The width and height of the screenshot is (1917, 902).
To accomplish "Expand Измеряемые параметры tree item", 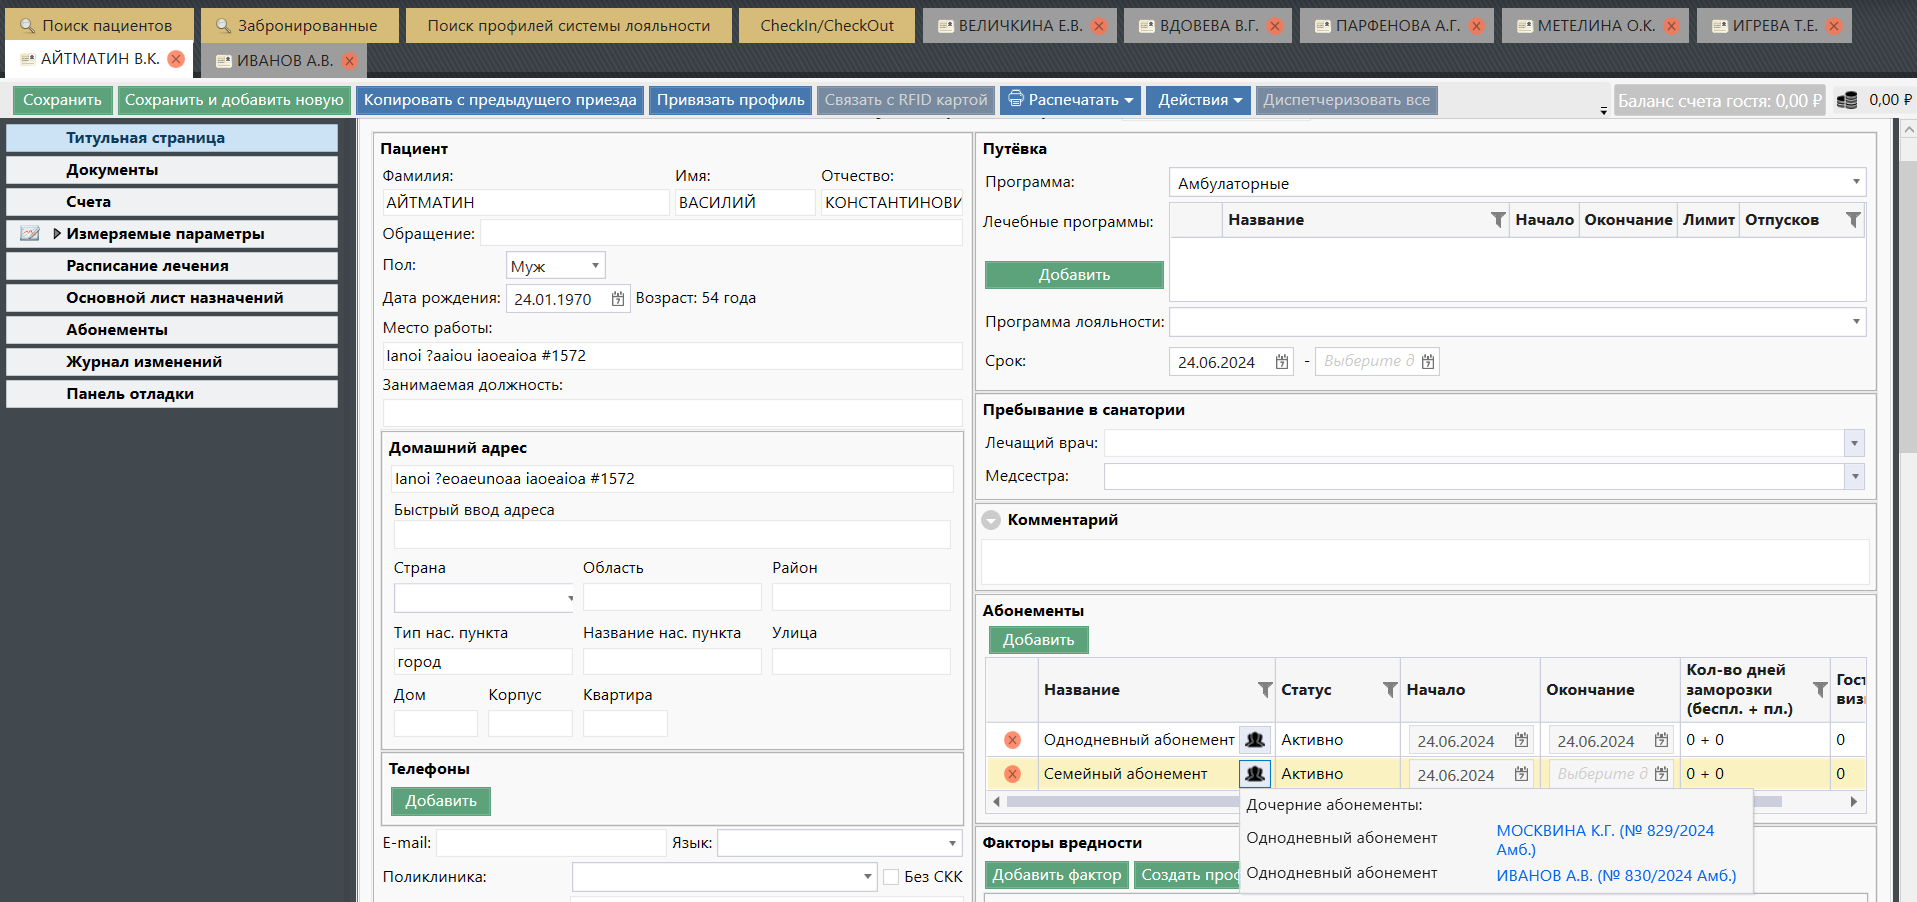I will pyautogui.click(x=57, y=234).
